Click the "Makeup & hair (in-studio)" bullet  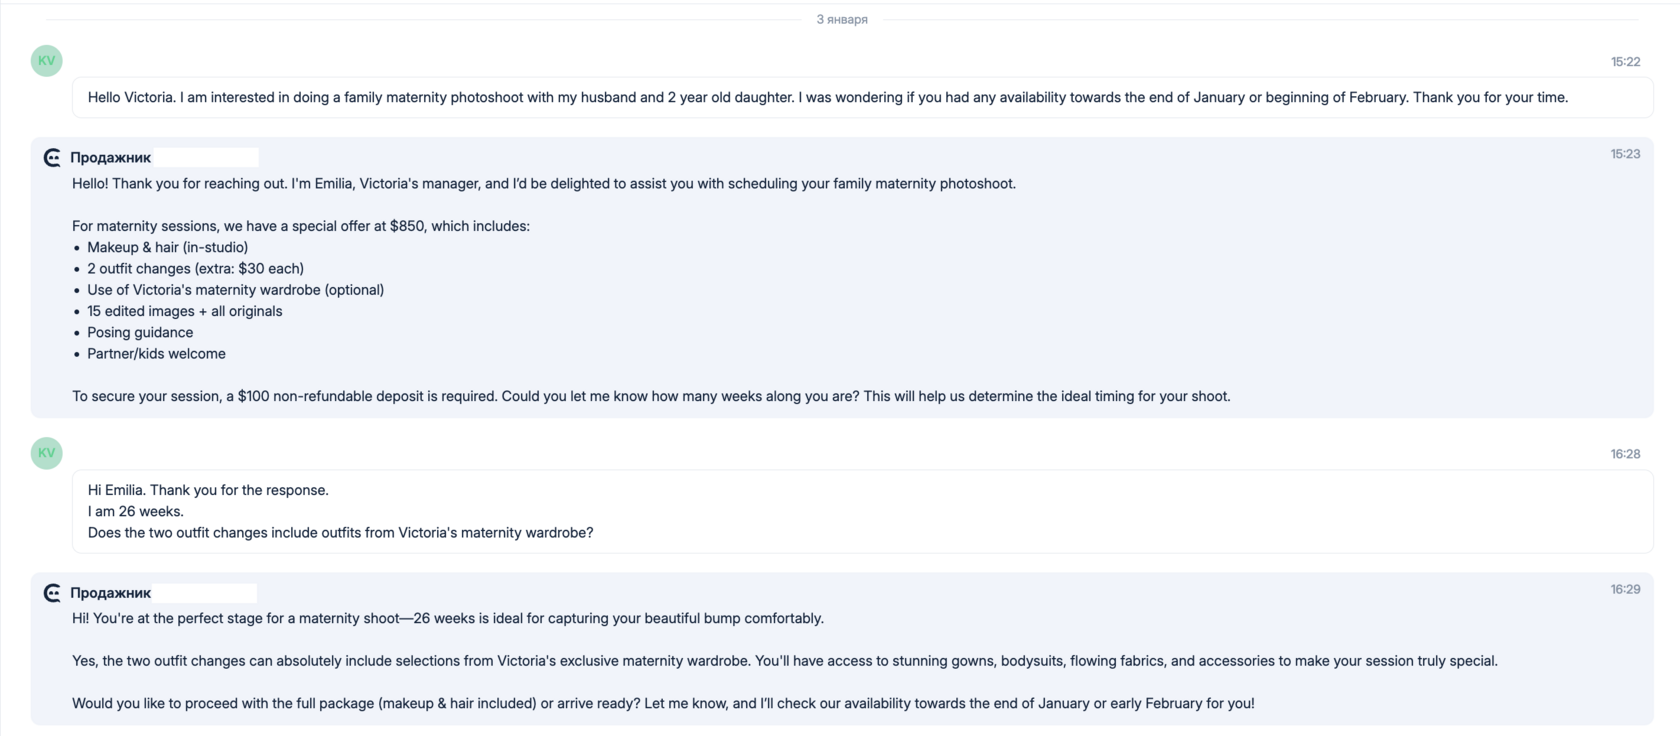point(167,248)
